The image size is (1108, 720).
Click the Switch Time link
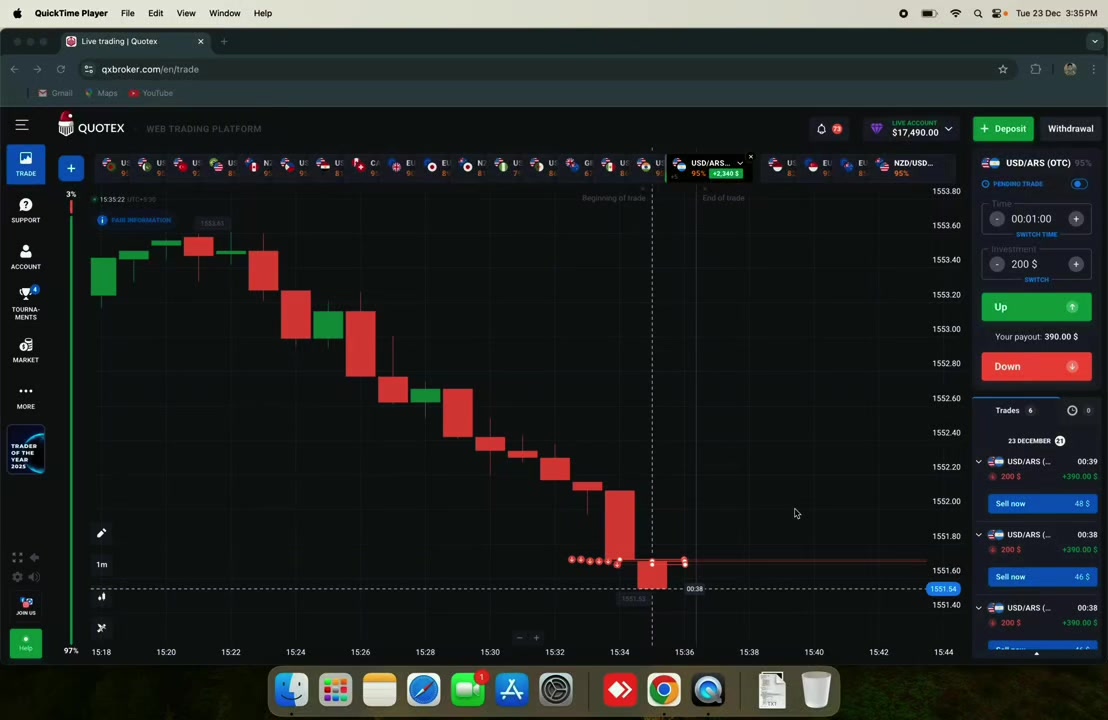[1036, 235]
